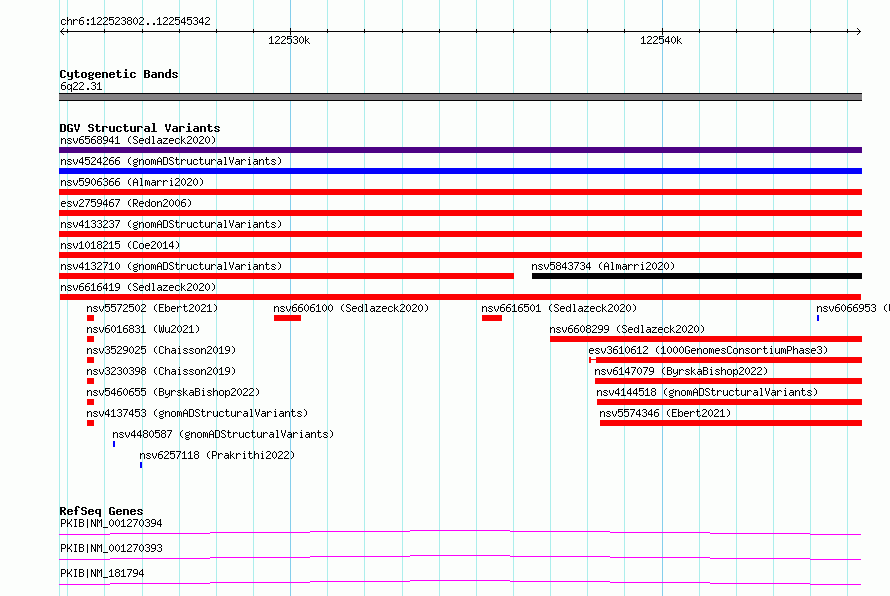Select the red nsv6616501 variant block

coord(492,318)
